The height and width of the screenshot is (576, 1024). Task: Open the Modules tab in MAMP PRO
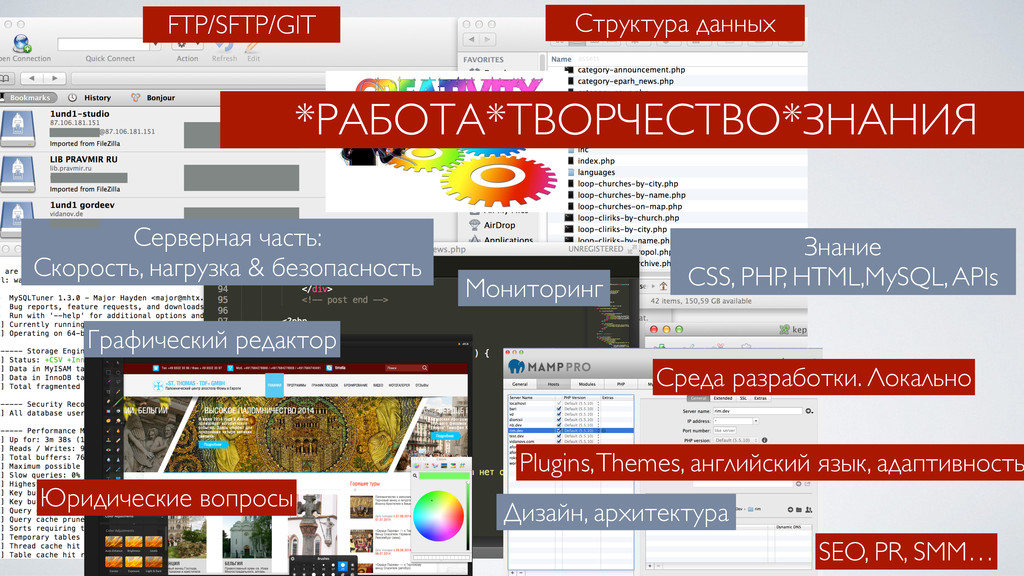587,384
